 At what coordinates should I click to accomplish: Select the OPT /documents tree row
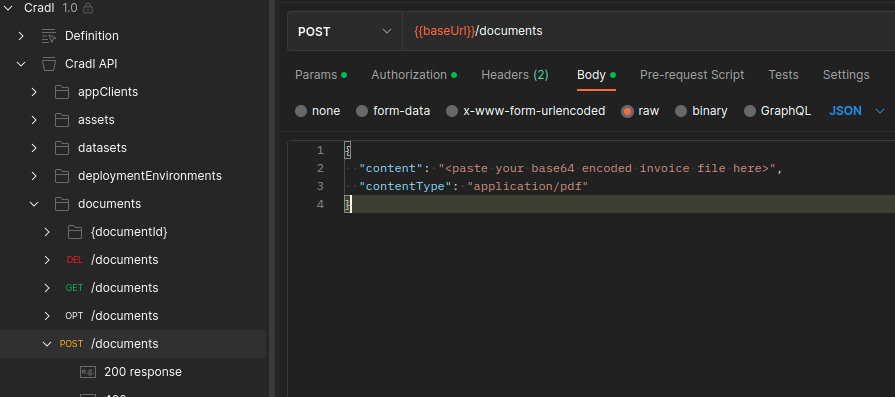pyautogui.click(x=133, y=316)
